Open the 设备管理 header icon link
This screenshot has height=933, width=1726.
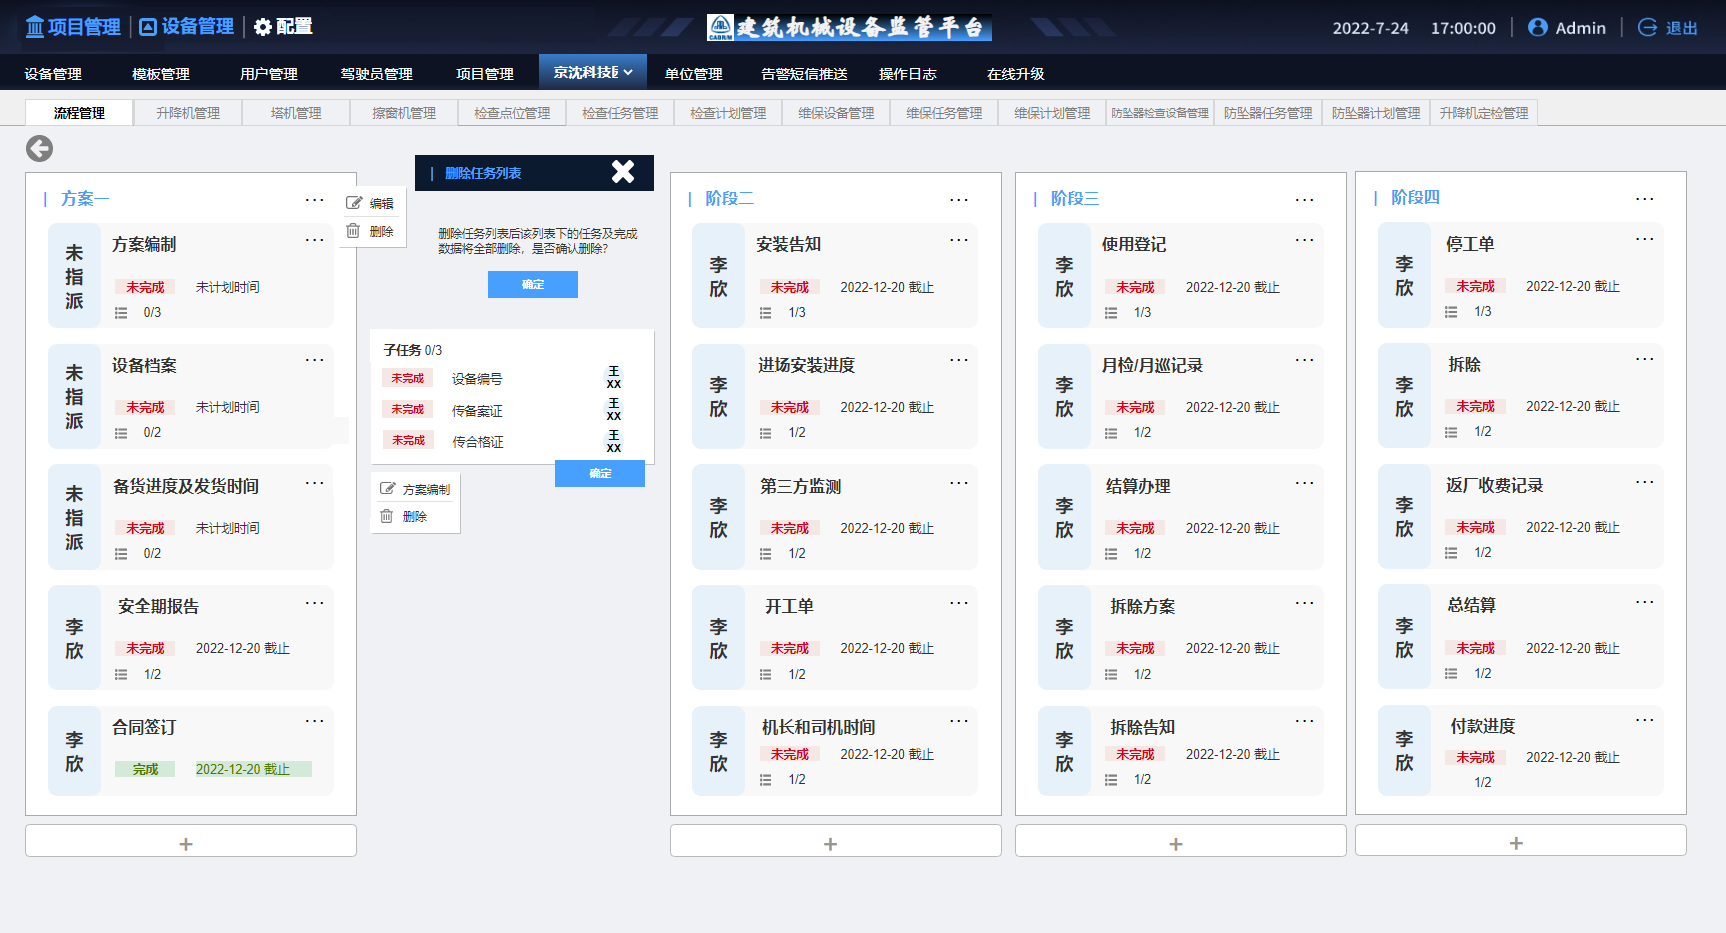[186, 27]
